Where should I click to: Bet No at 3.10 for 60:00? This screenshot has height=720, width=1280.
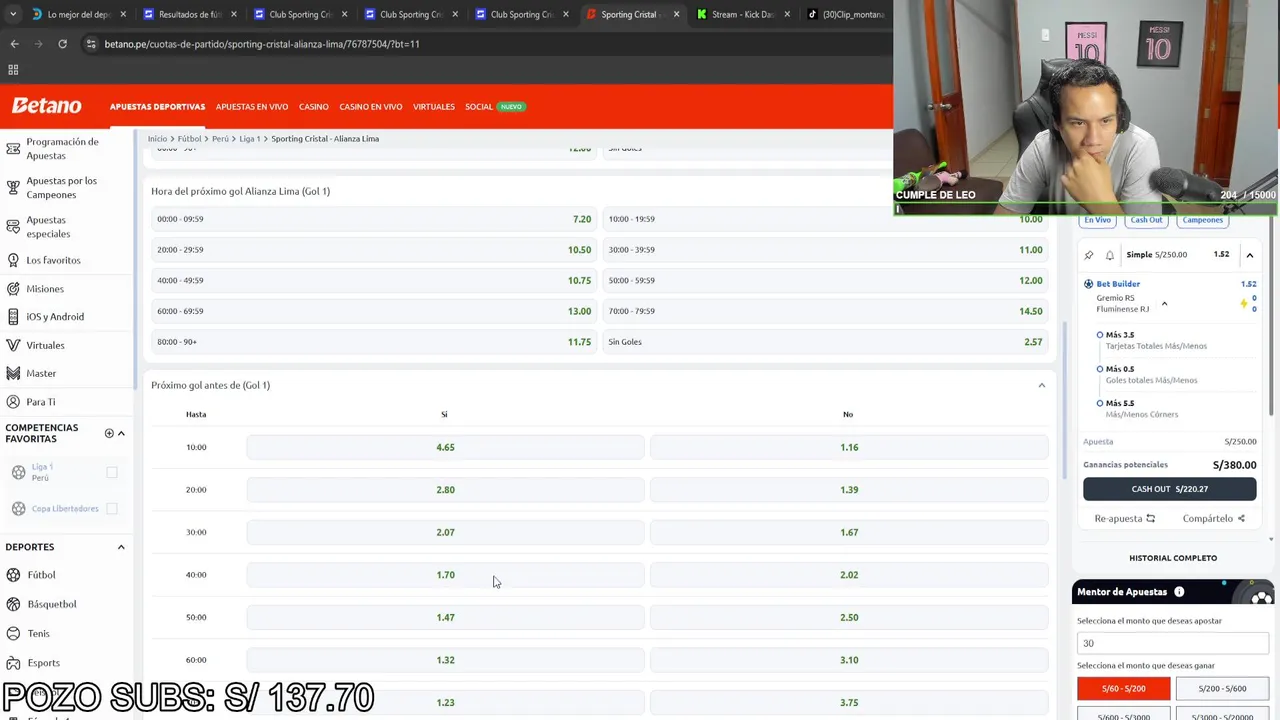(x=849, y=660)
